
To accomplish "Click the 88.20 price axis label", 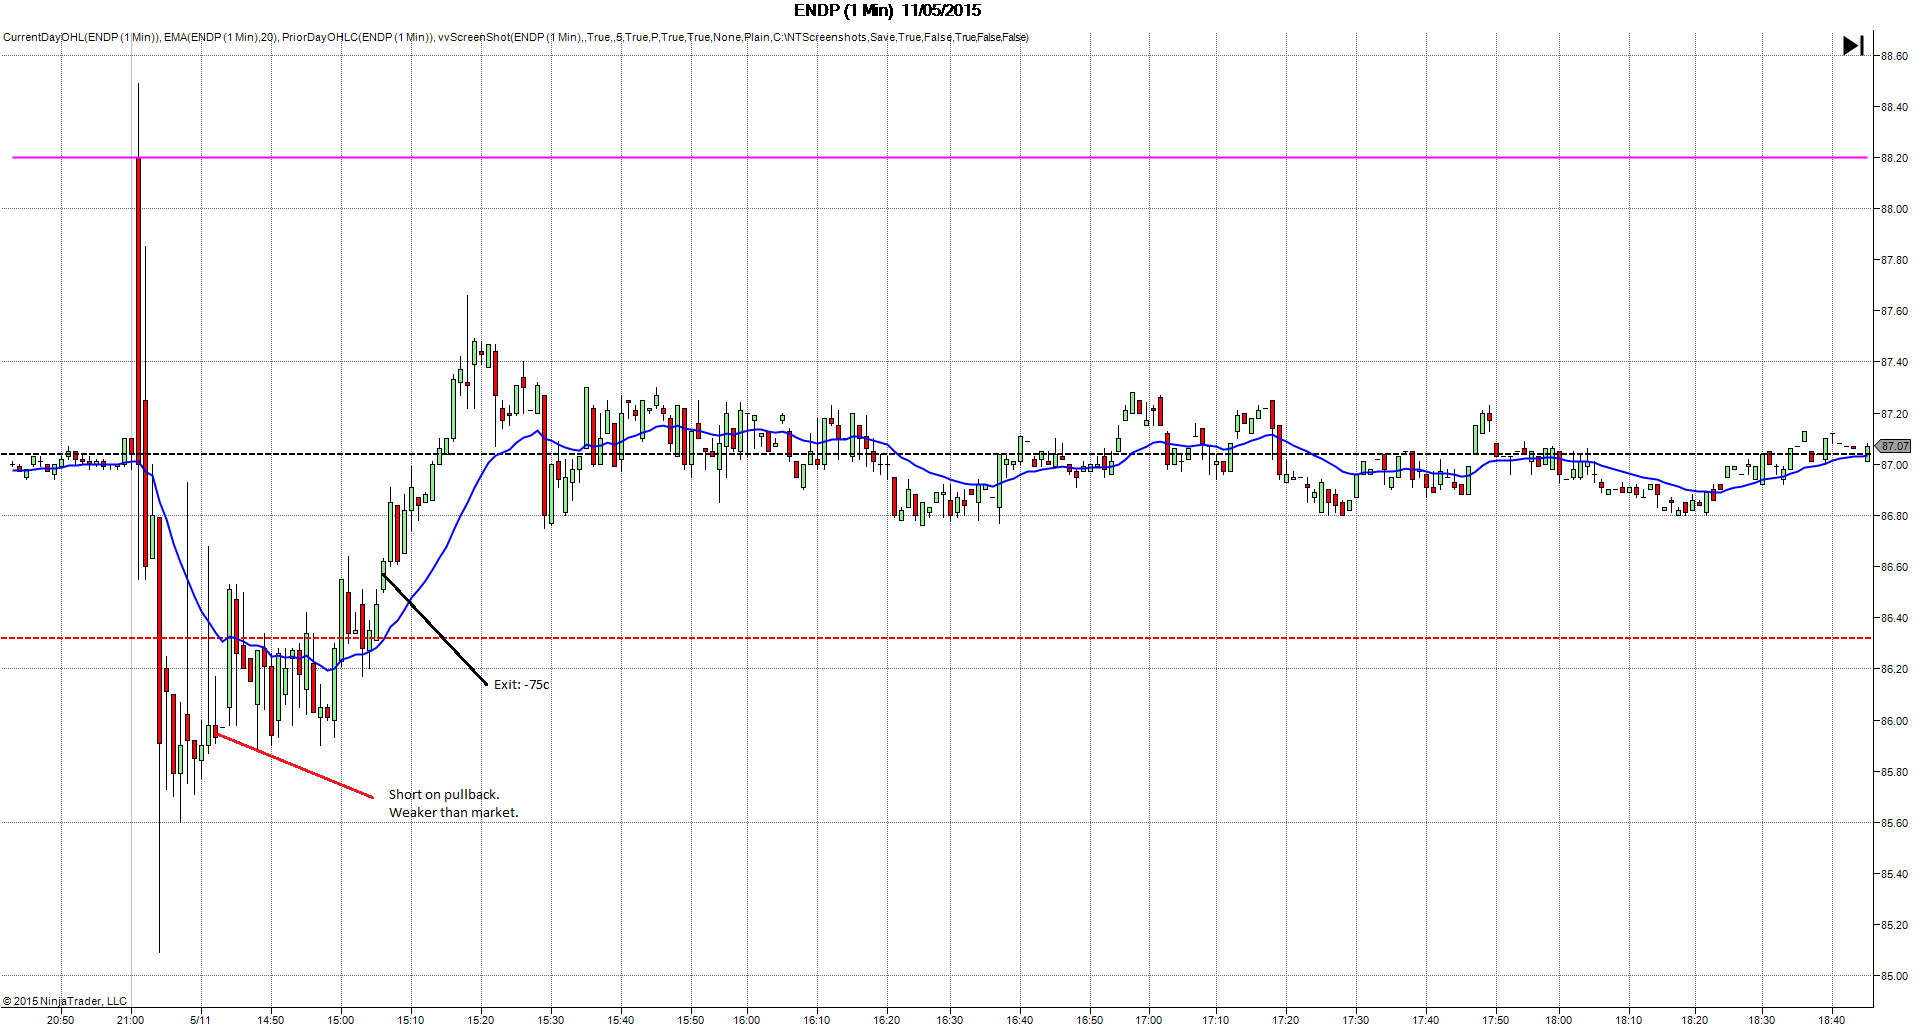I will [1894, 158].
